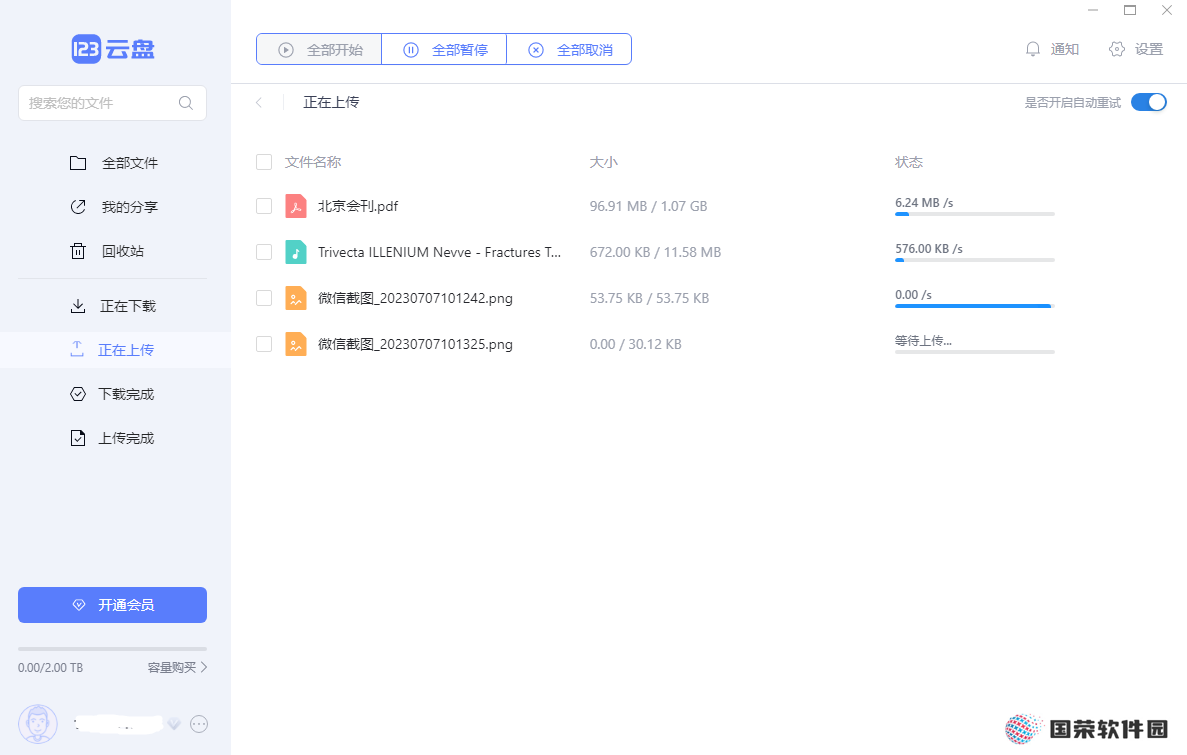Check the box for 微信截图_20230707101242.png

click(263, 298)
